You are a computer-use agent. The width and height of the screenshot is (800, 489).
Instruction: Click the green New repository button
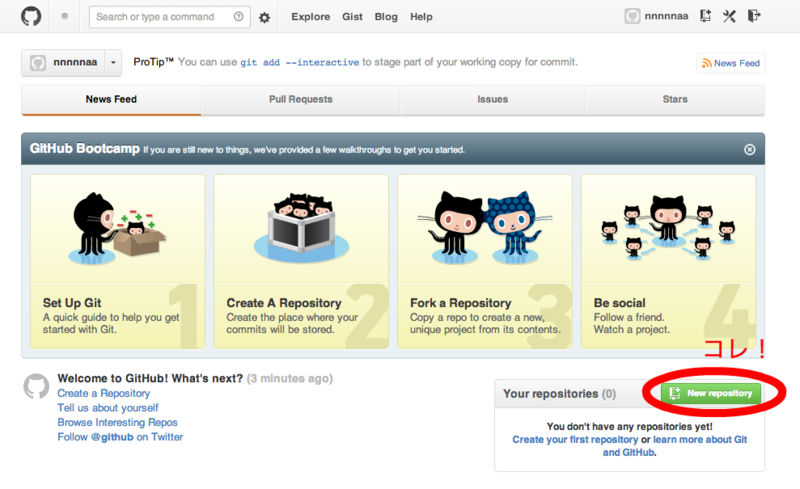tap(711, 393)
